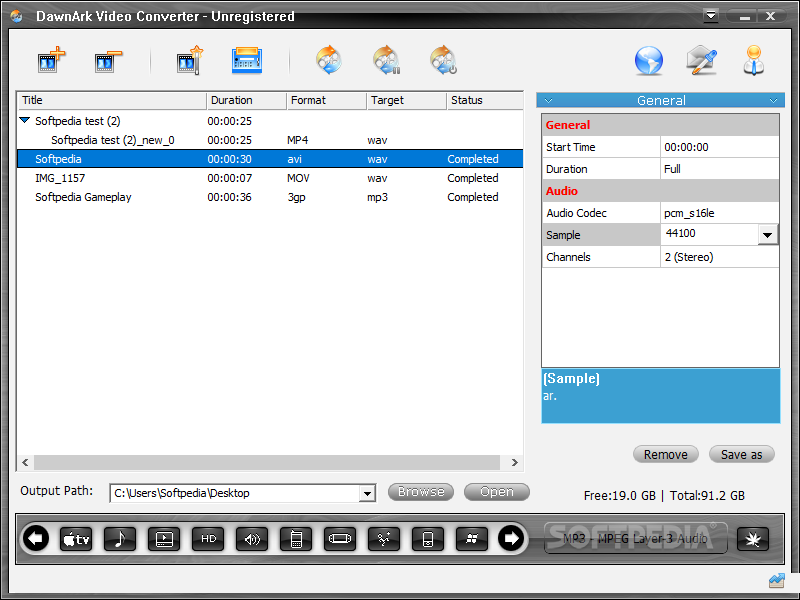This screenshot has height=600, width=800.
Task: Click the Browse button
Action: pos(421,492)
